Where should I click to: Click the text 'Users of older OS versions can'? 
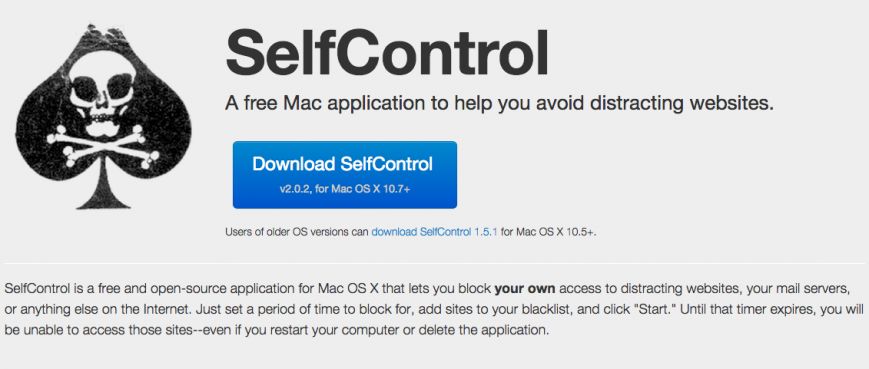click(297, 232)
